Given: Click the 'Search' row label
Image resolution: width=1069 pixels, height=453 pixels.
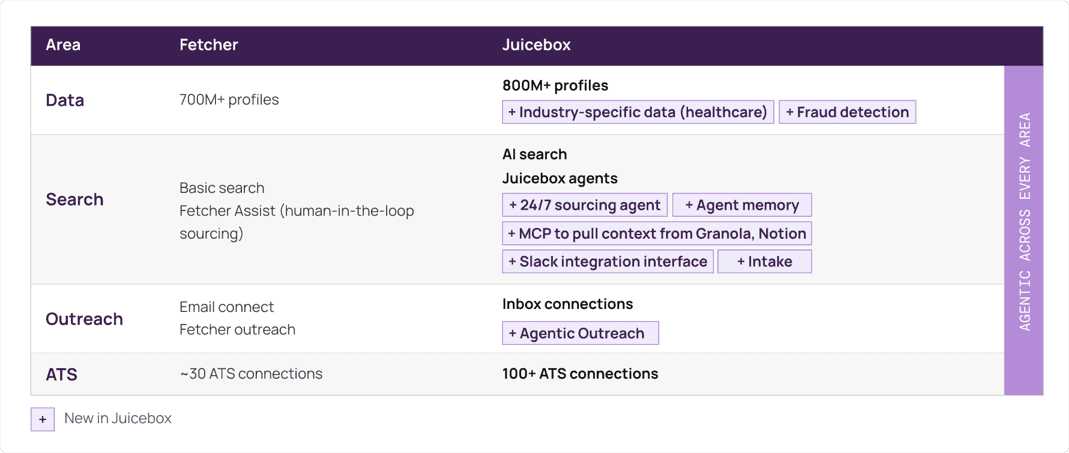Looking at the screenshot, I should [74, 200].
